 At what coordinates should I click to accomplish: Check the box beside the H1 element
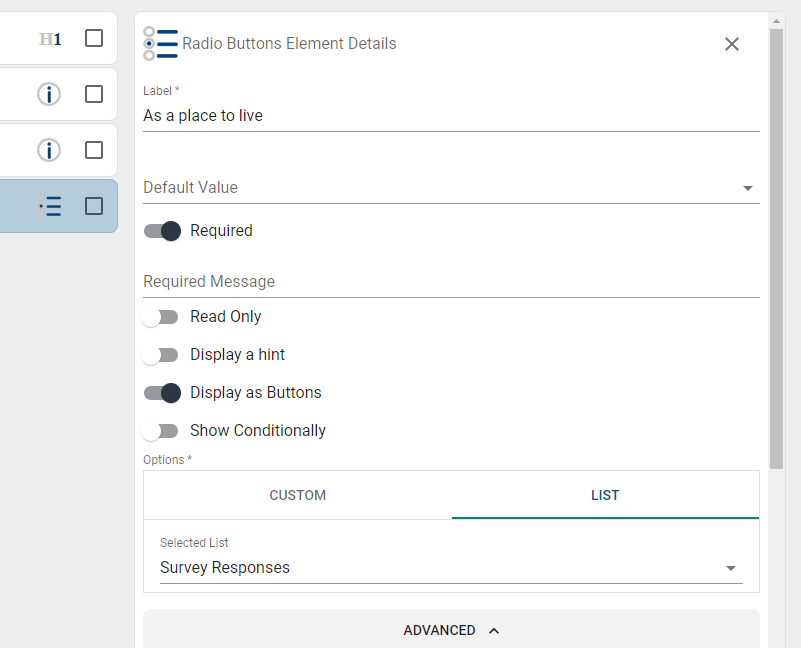pos(94,38)
